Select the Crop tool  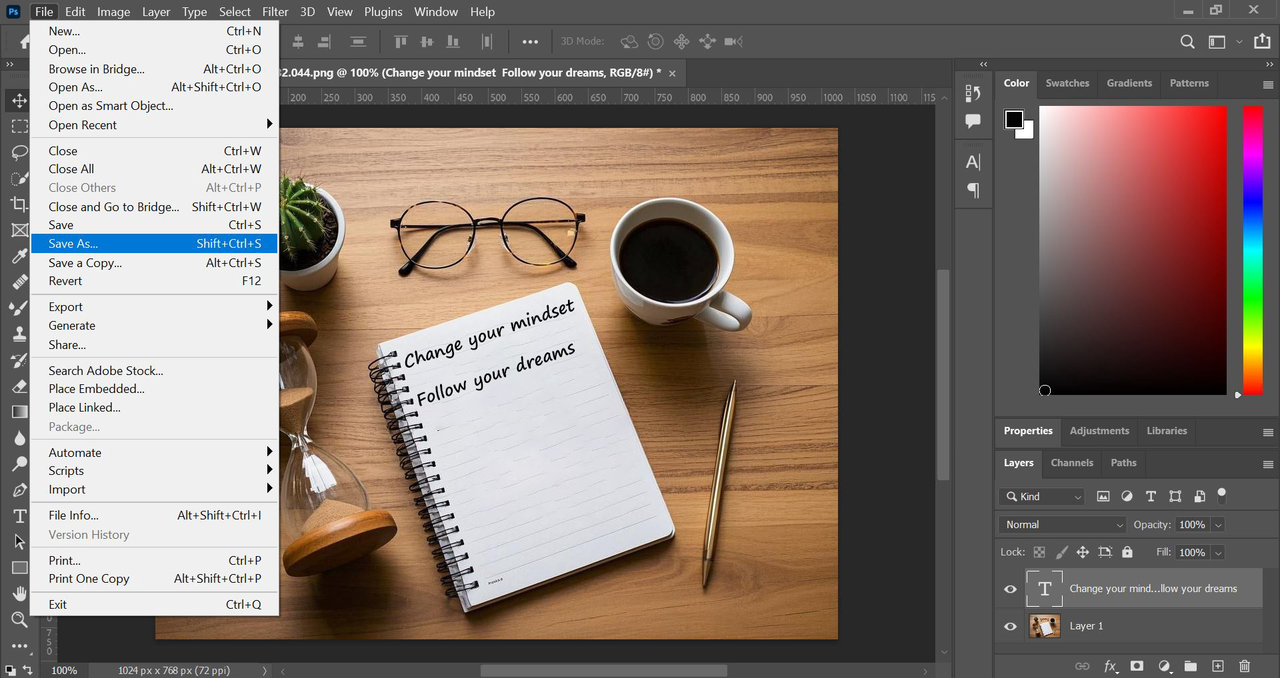[19, 204]
